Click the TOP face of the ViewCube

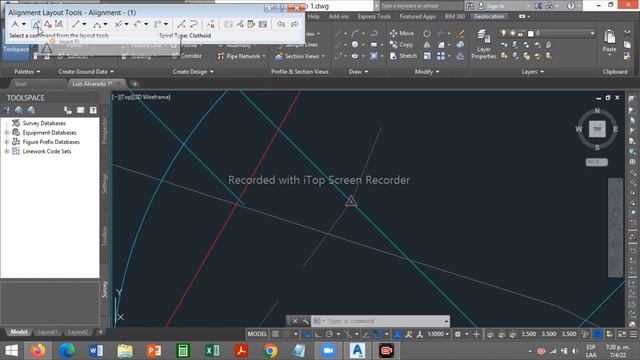(597, 129)
